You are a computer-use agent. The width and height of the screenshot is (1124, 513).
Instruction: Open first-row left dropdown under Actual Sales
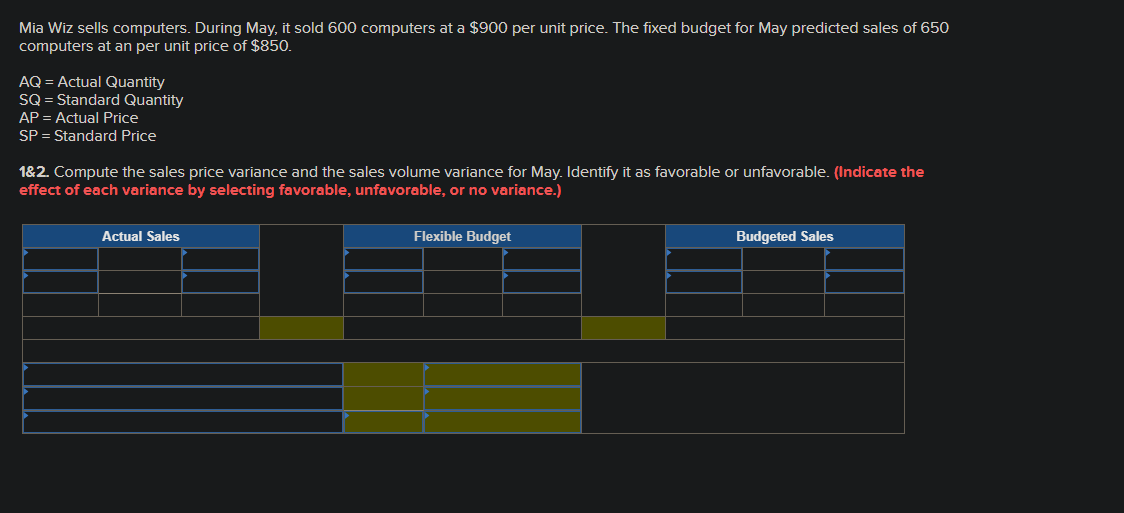60,259
